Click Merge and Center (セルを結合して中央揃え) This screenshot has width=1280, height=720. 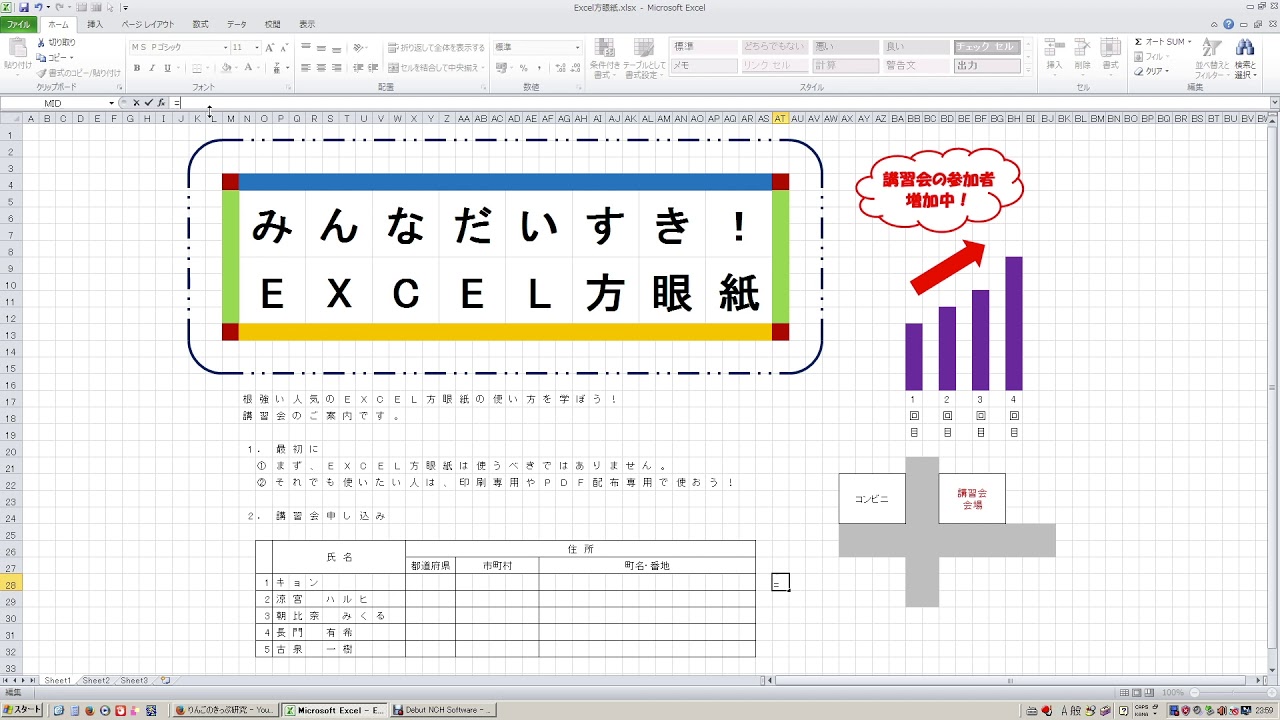tap(436, 68)
